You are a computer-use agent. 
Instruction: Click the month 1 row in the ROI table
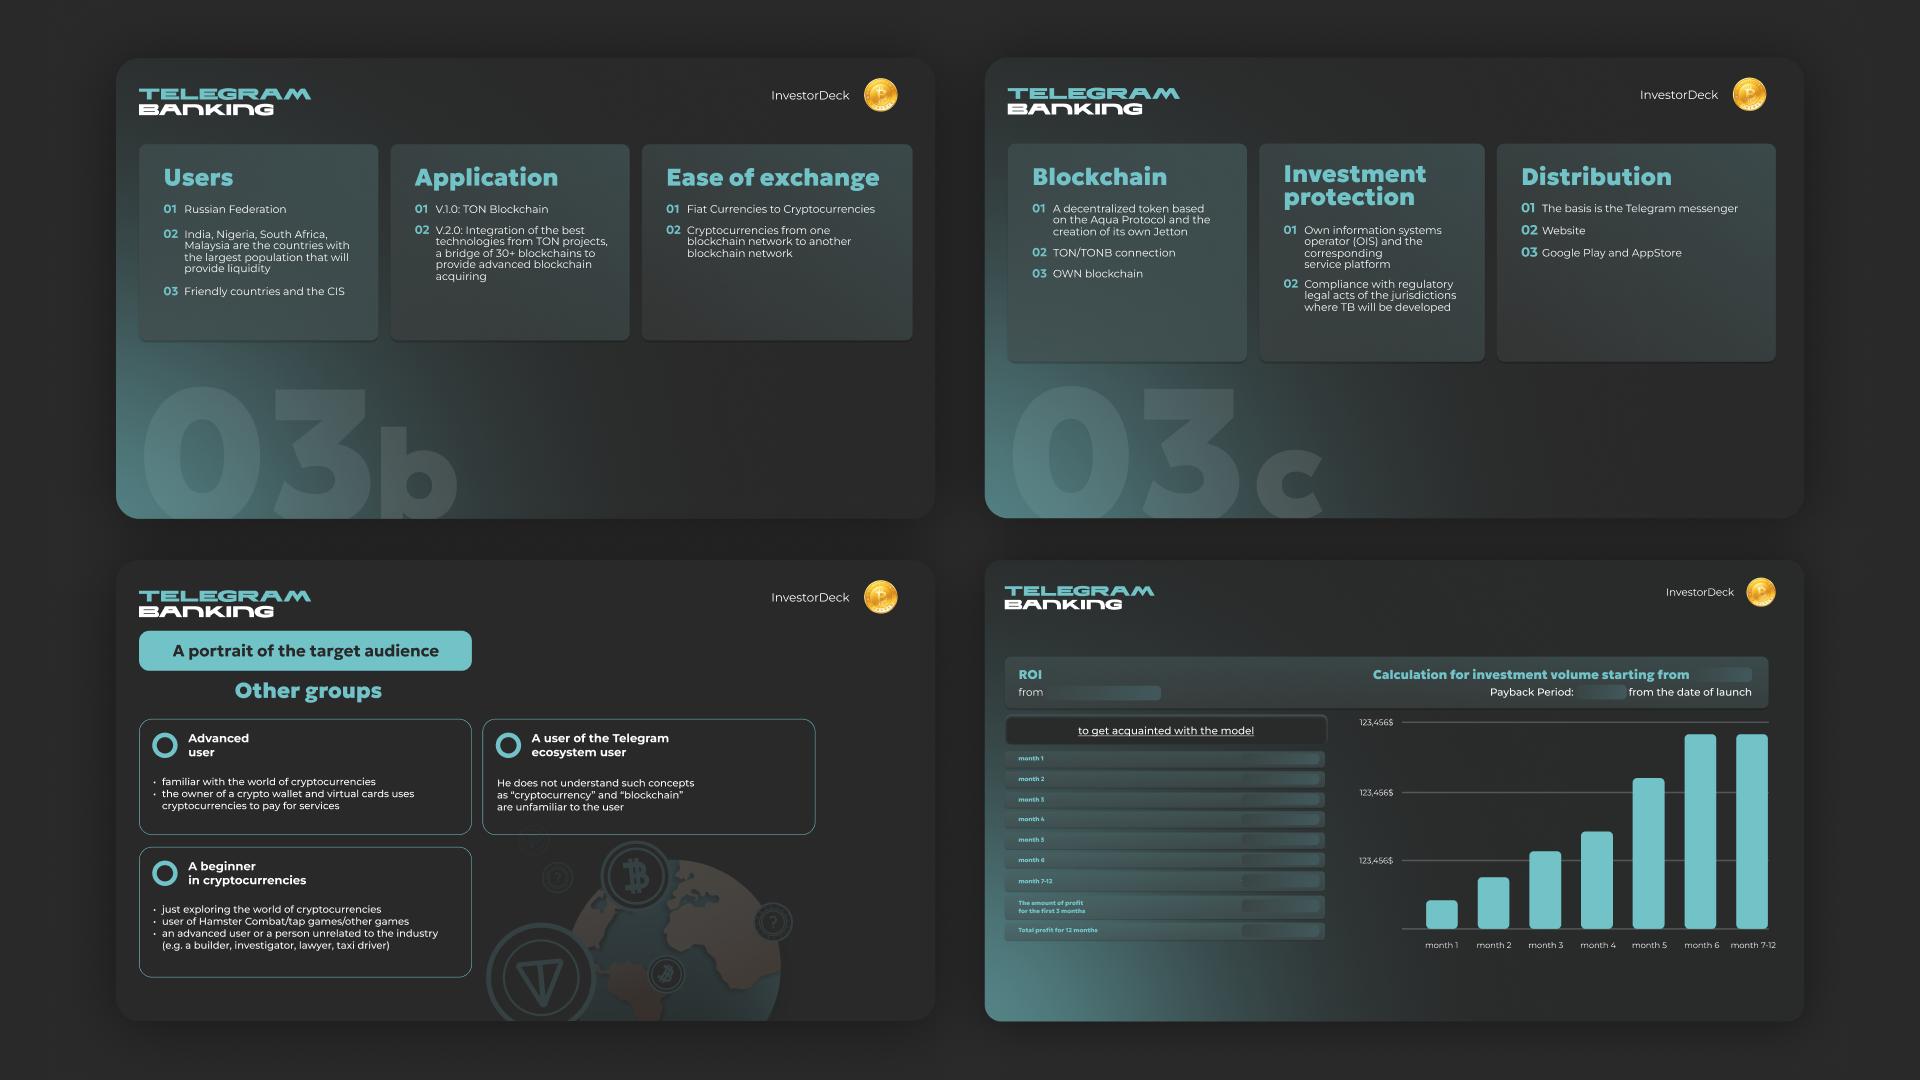point(1164,759)
